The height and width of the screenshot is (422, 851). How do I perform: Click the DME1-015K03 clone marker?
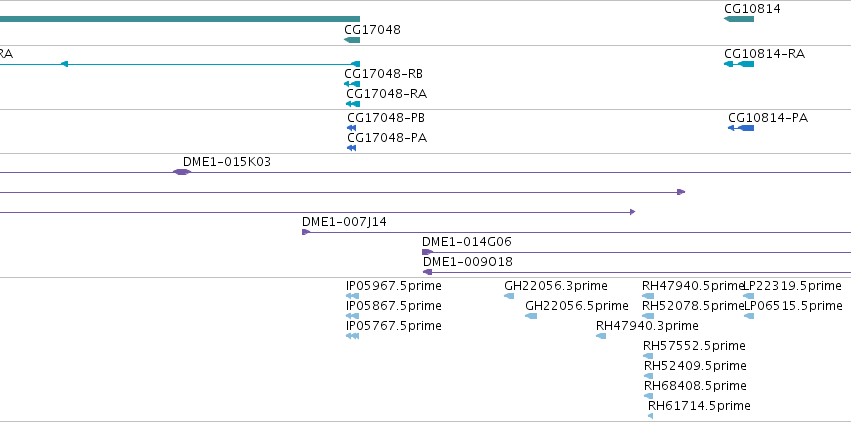tap(182, 172)
